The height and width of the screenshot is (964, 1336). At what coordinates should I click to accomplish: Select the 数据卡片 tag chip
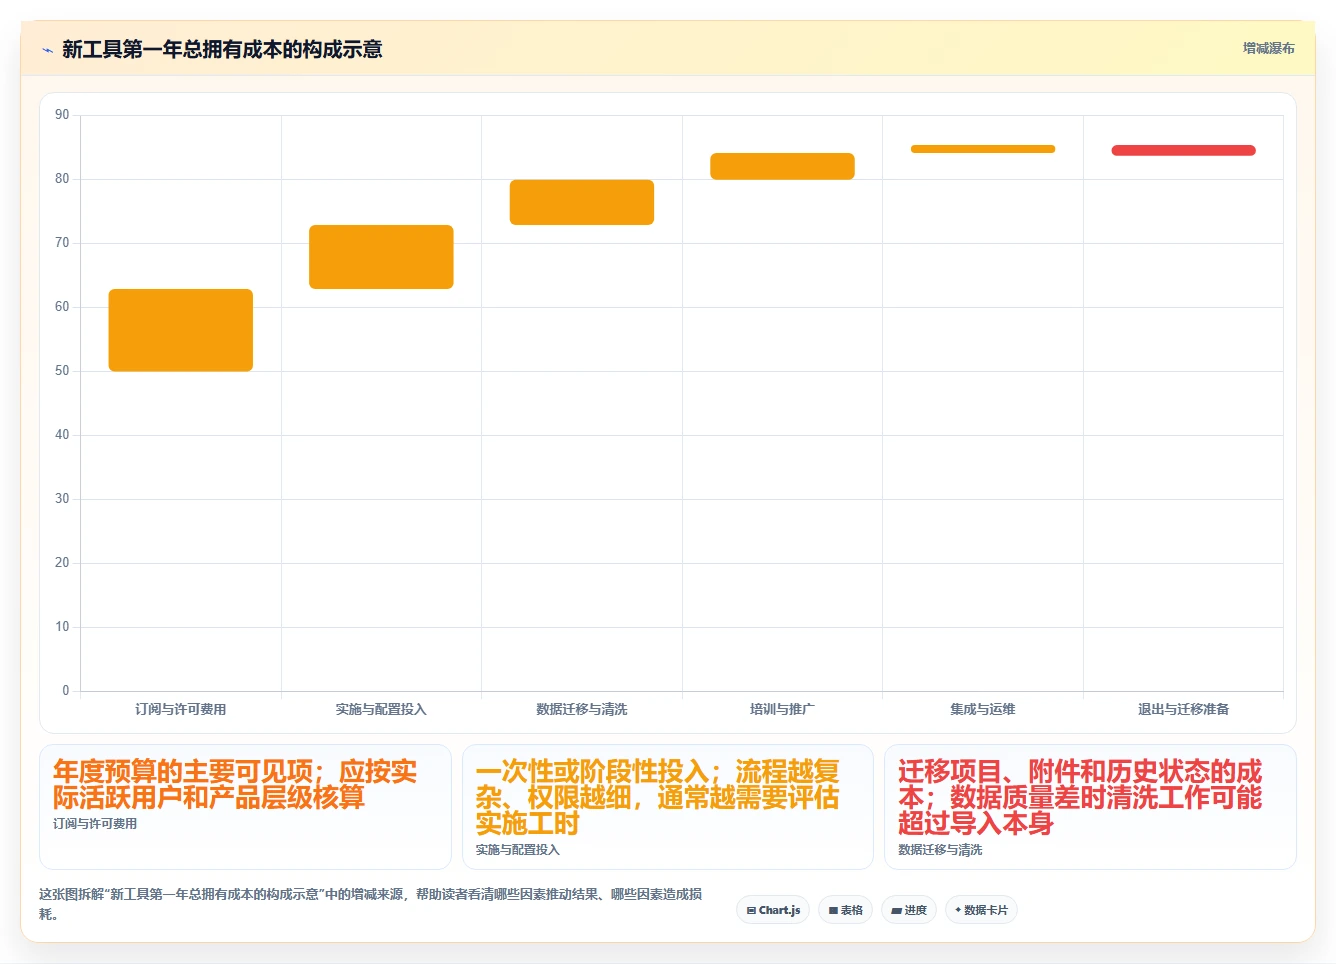[981, 910]
